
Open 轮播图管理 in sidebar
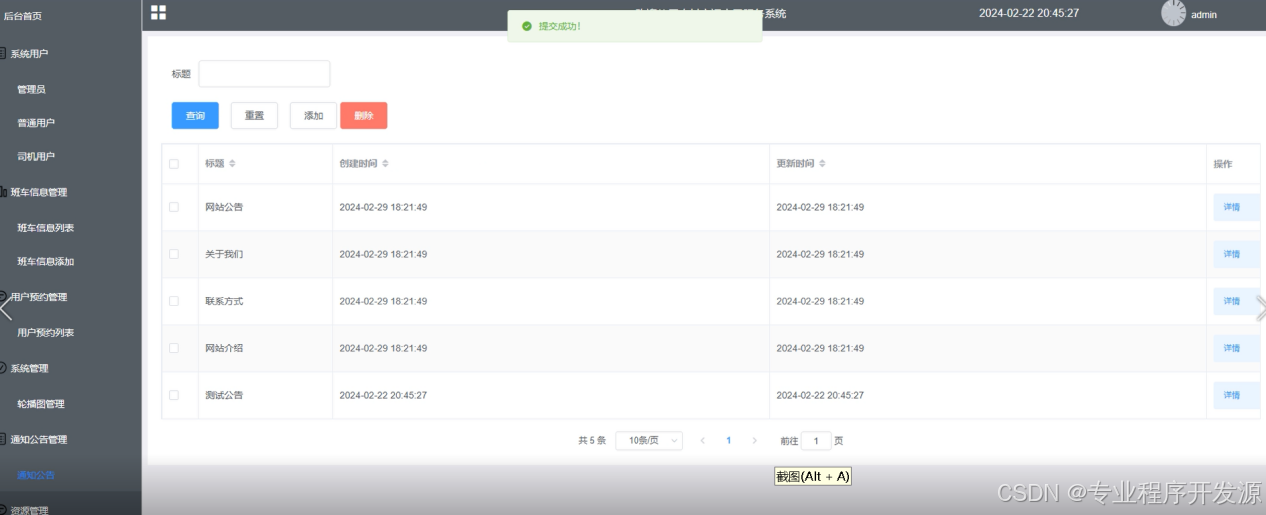[x=41, y=404]
